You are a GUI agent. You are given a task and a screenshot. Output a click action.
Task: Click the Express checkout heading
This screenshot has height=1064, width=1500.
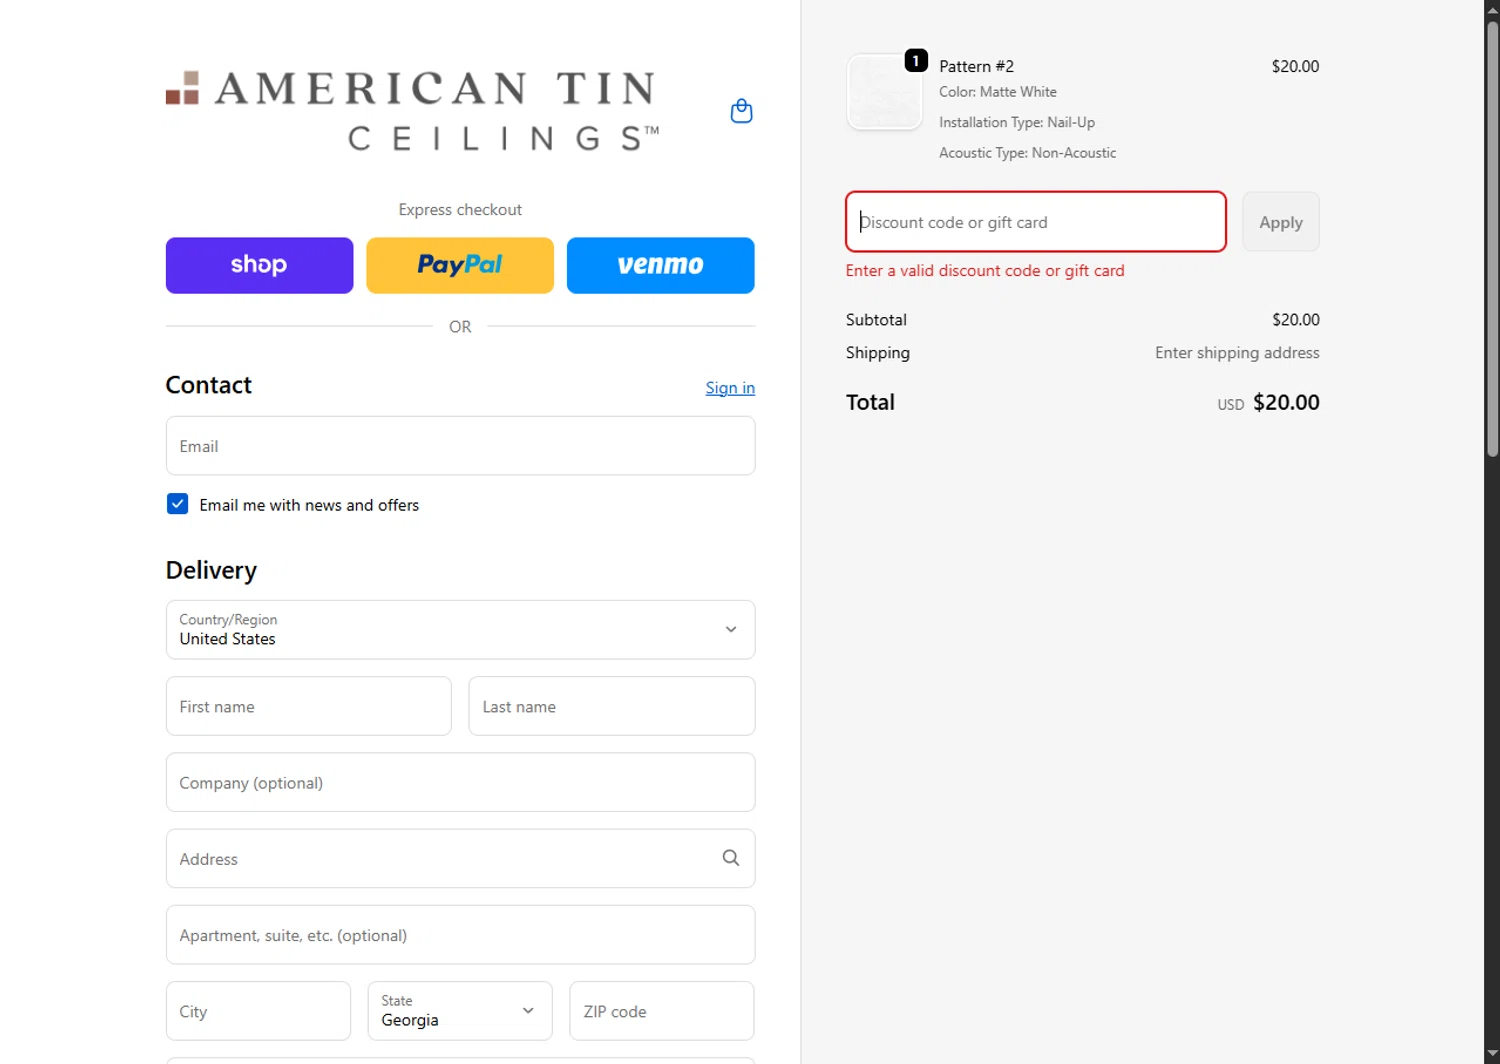click(x=460, y=210)
